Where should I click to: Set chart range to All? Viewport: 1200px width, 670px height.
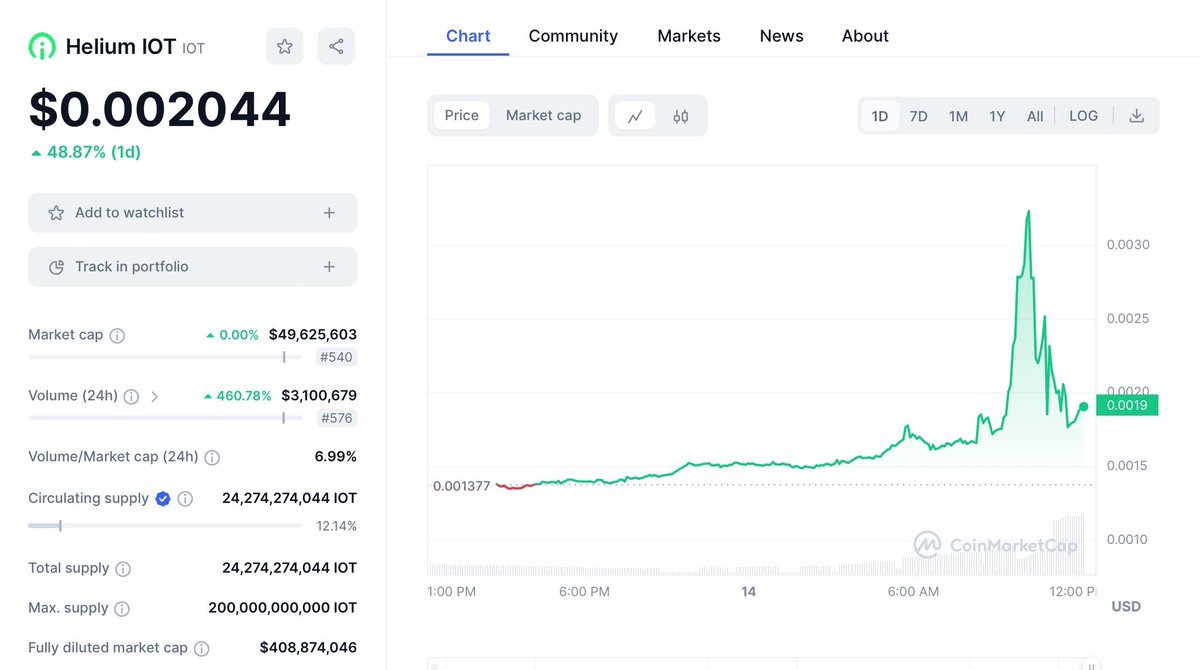(x=1035, y=116)
